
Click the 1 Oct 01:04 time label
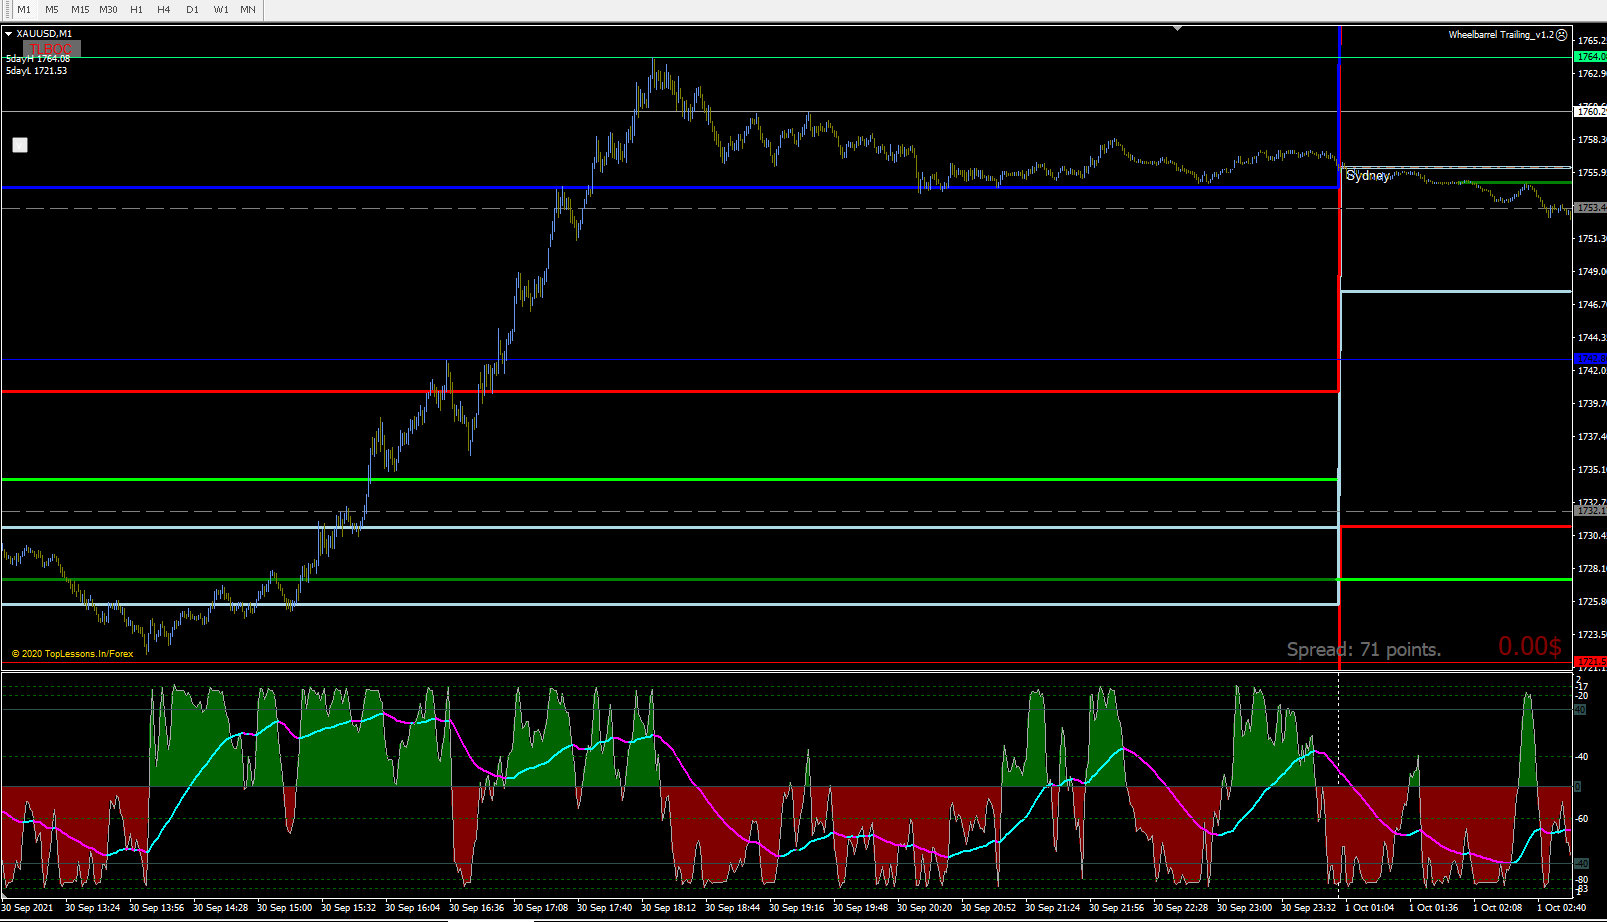(x=1369, y=908)
